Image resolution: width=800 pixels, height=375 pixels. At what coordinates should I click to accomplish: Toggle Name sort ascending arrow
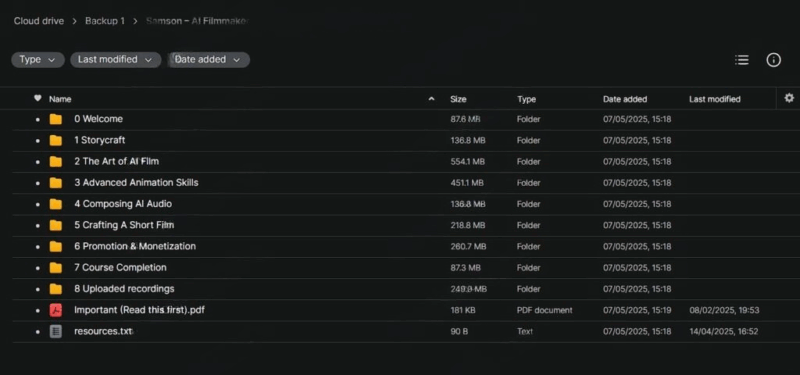[432, 99]
